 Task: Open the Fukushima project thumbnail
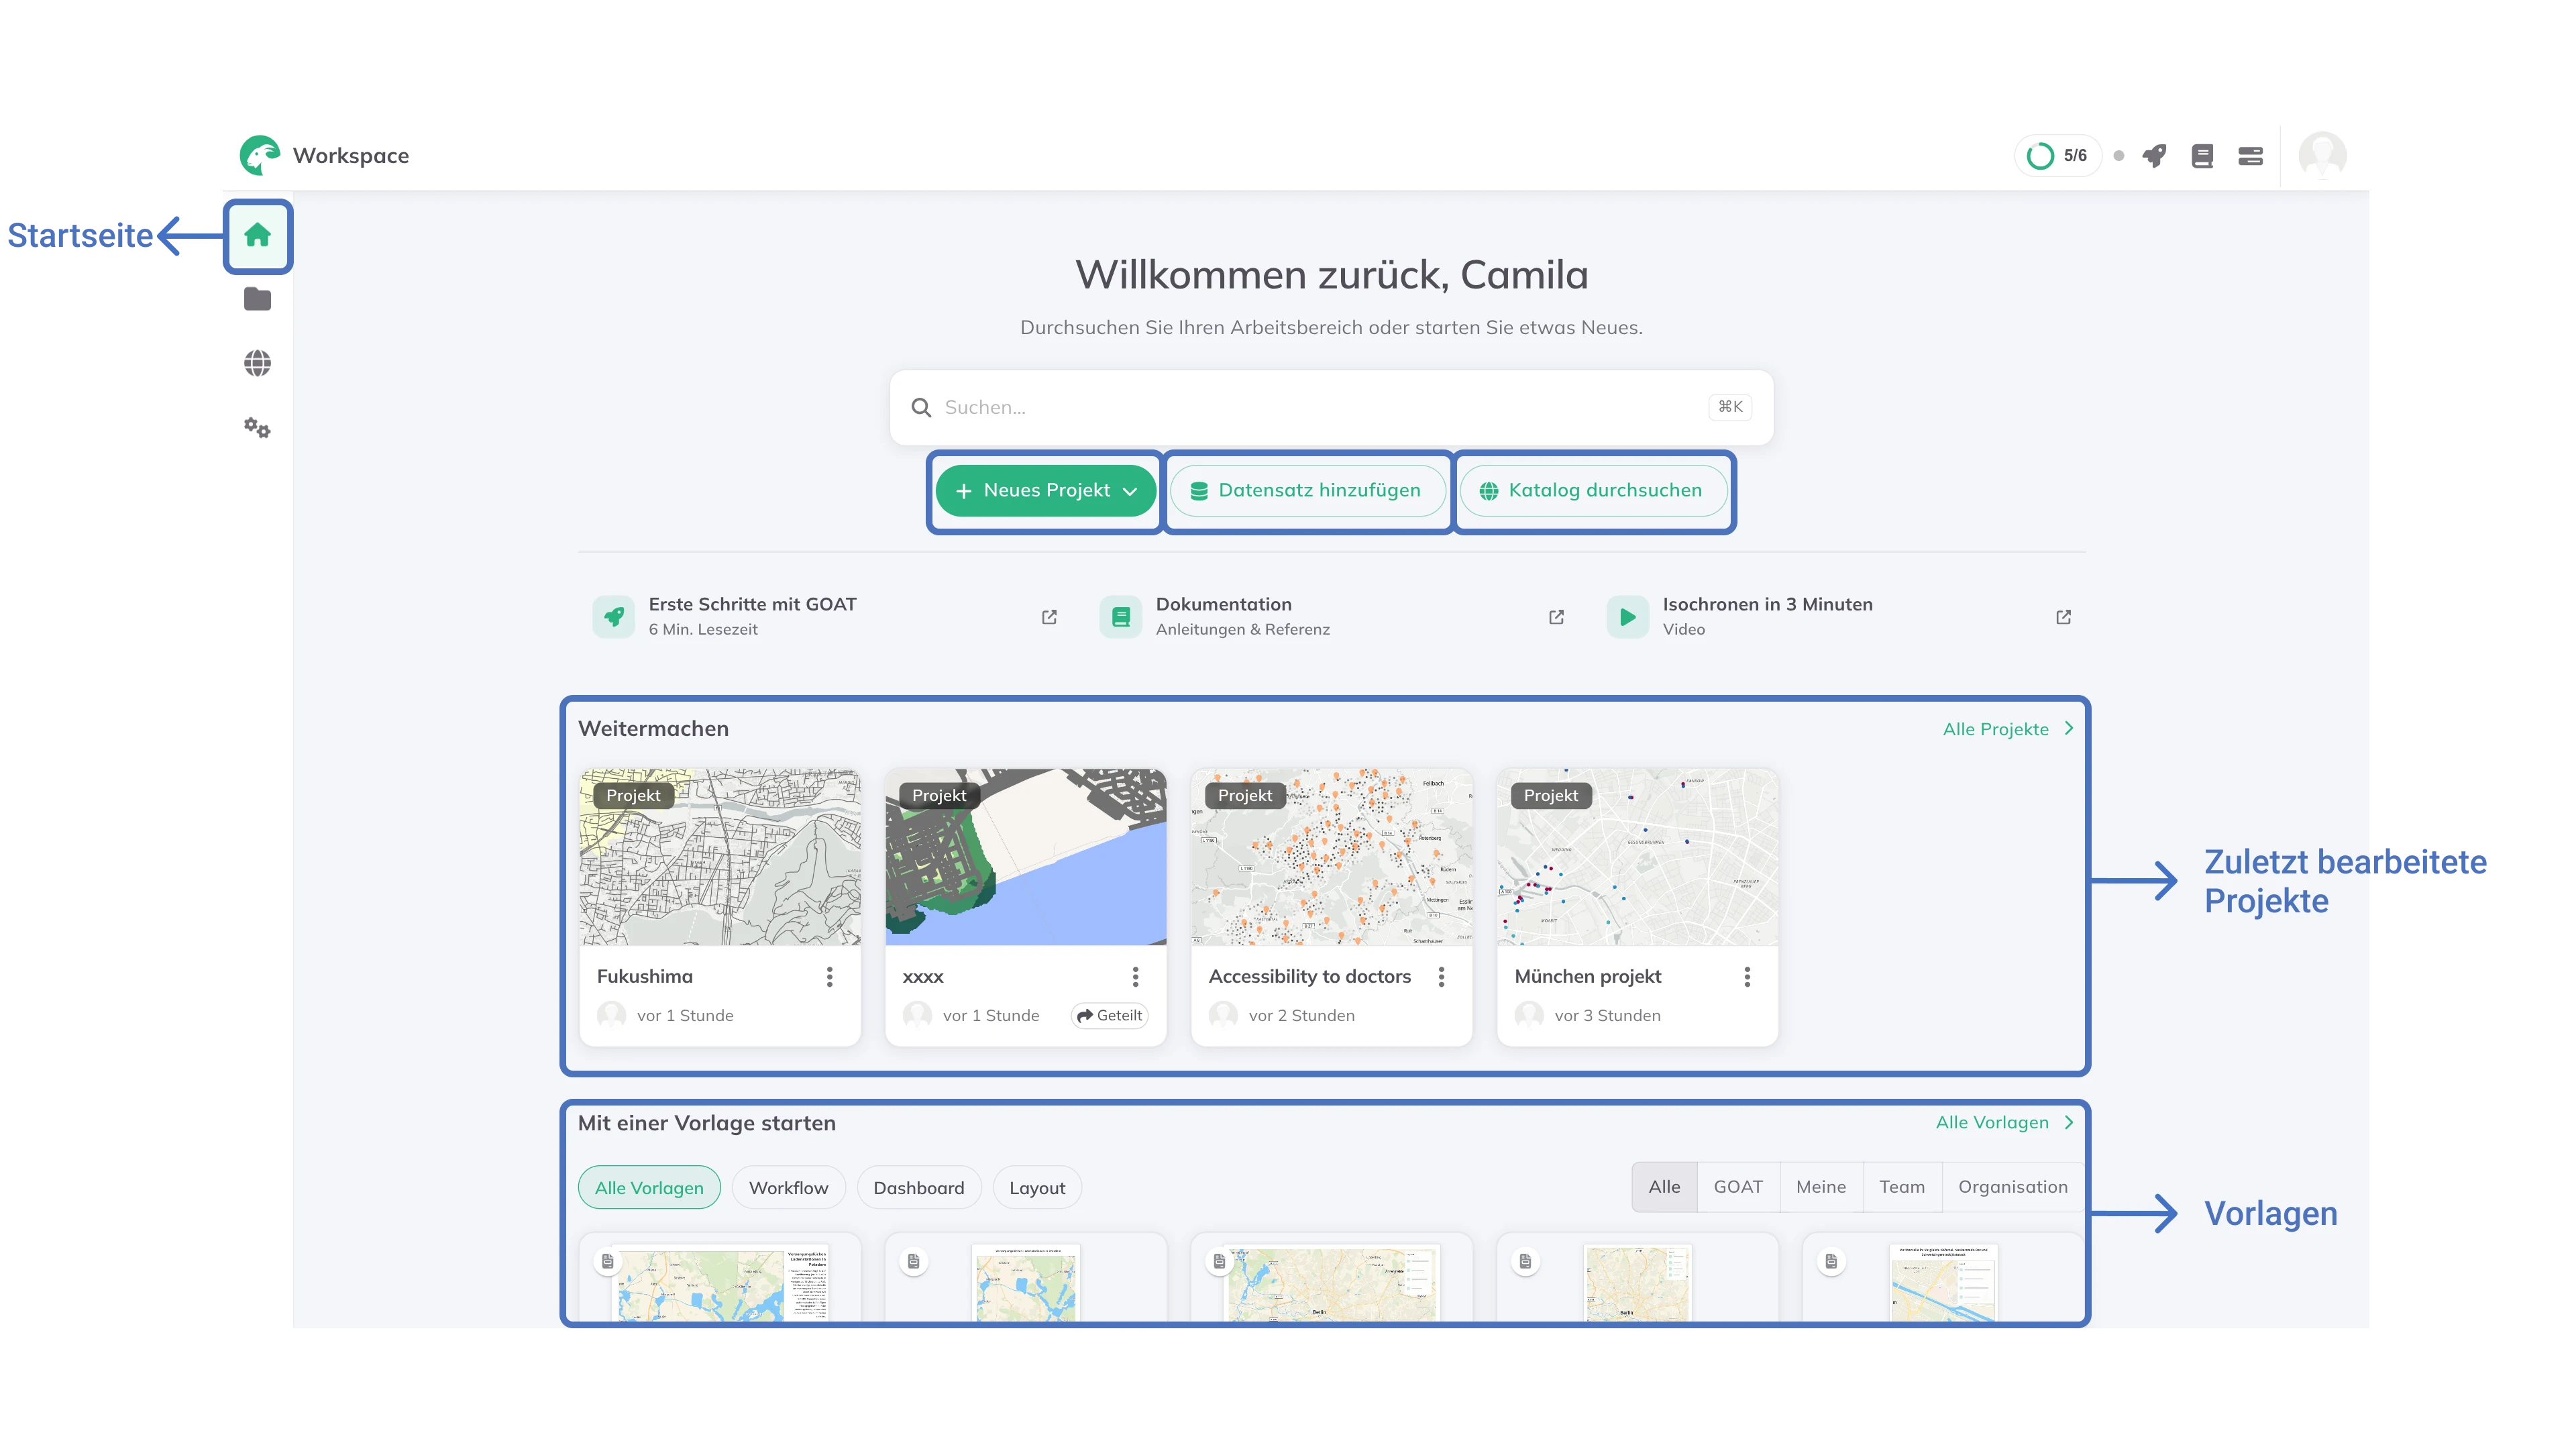pos(720,857)
